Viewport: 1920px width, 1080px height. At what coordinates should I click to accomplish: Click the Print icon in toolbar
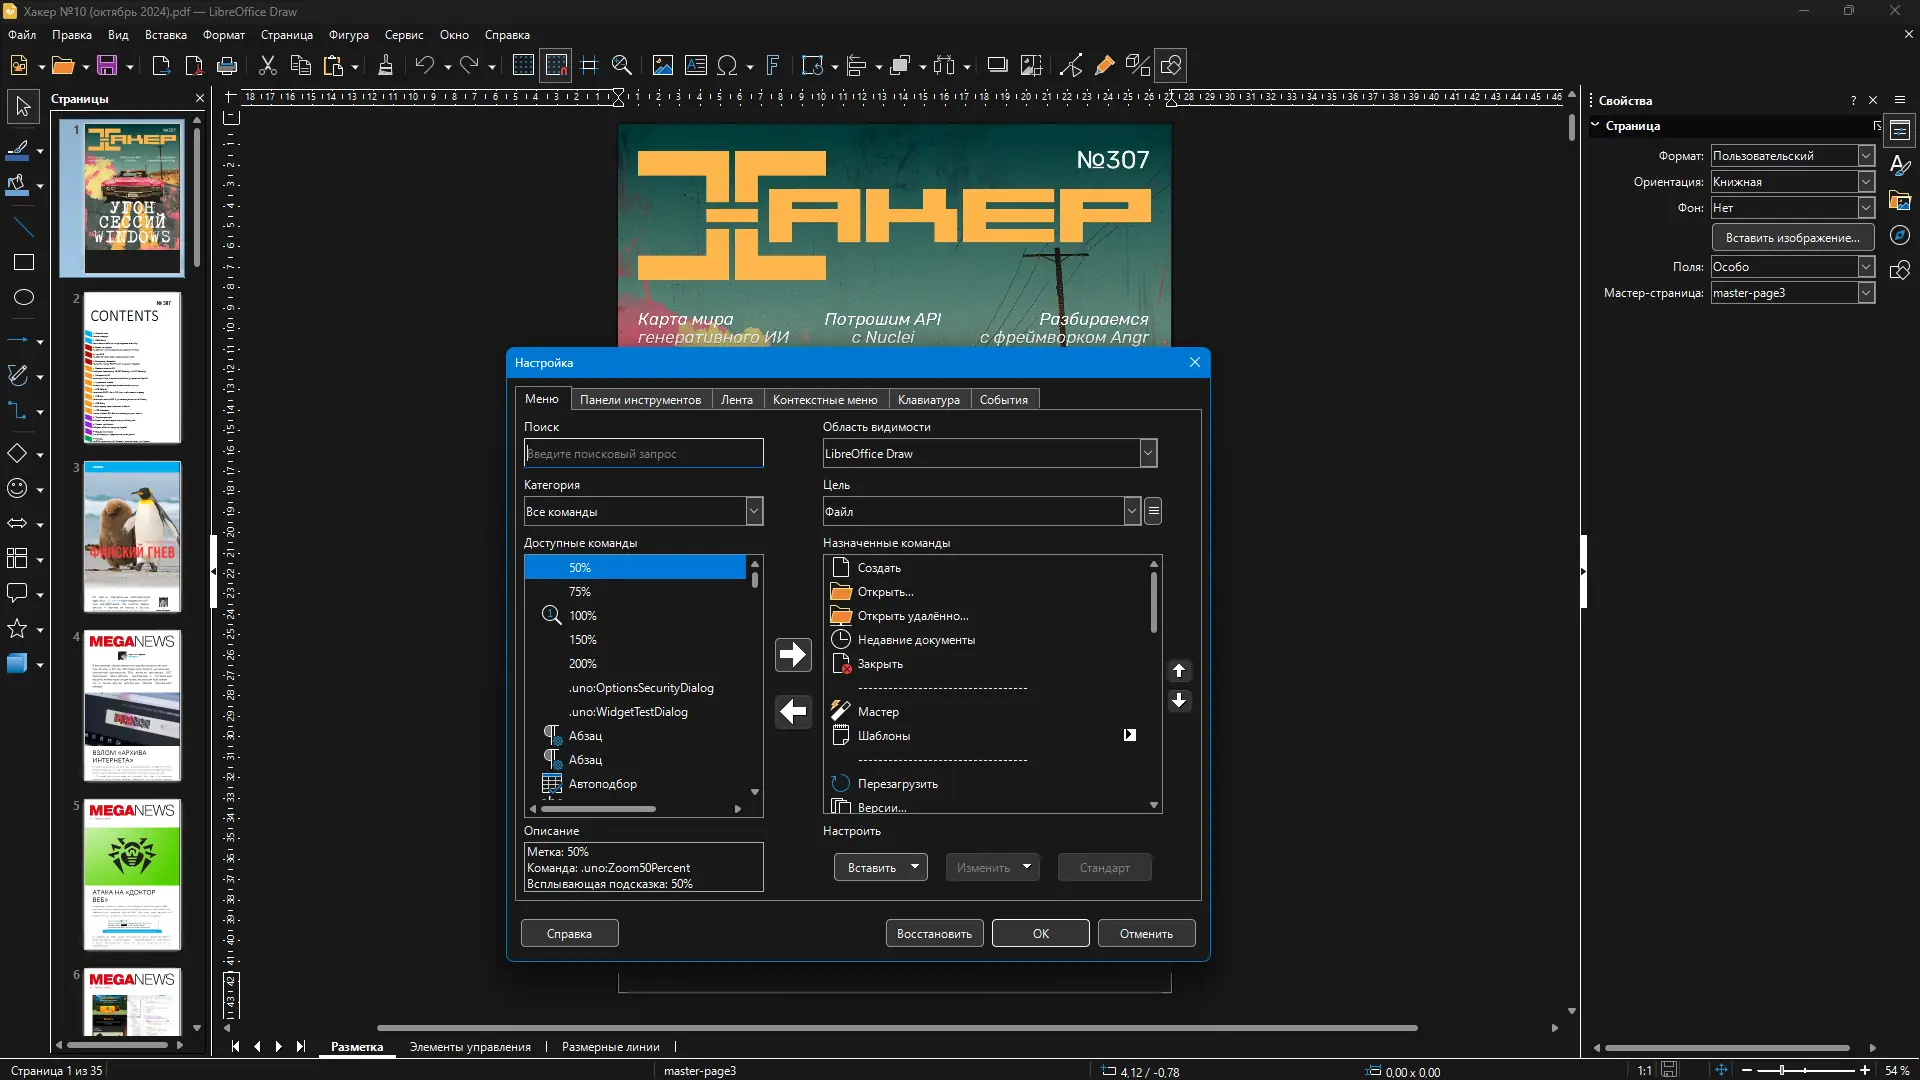click(227, 66)
